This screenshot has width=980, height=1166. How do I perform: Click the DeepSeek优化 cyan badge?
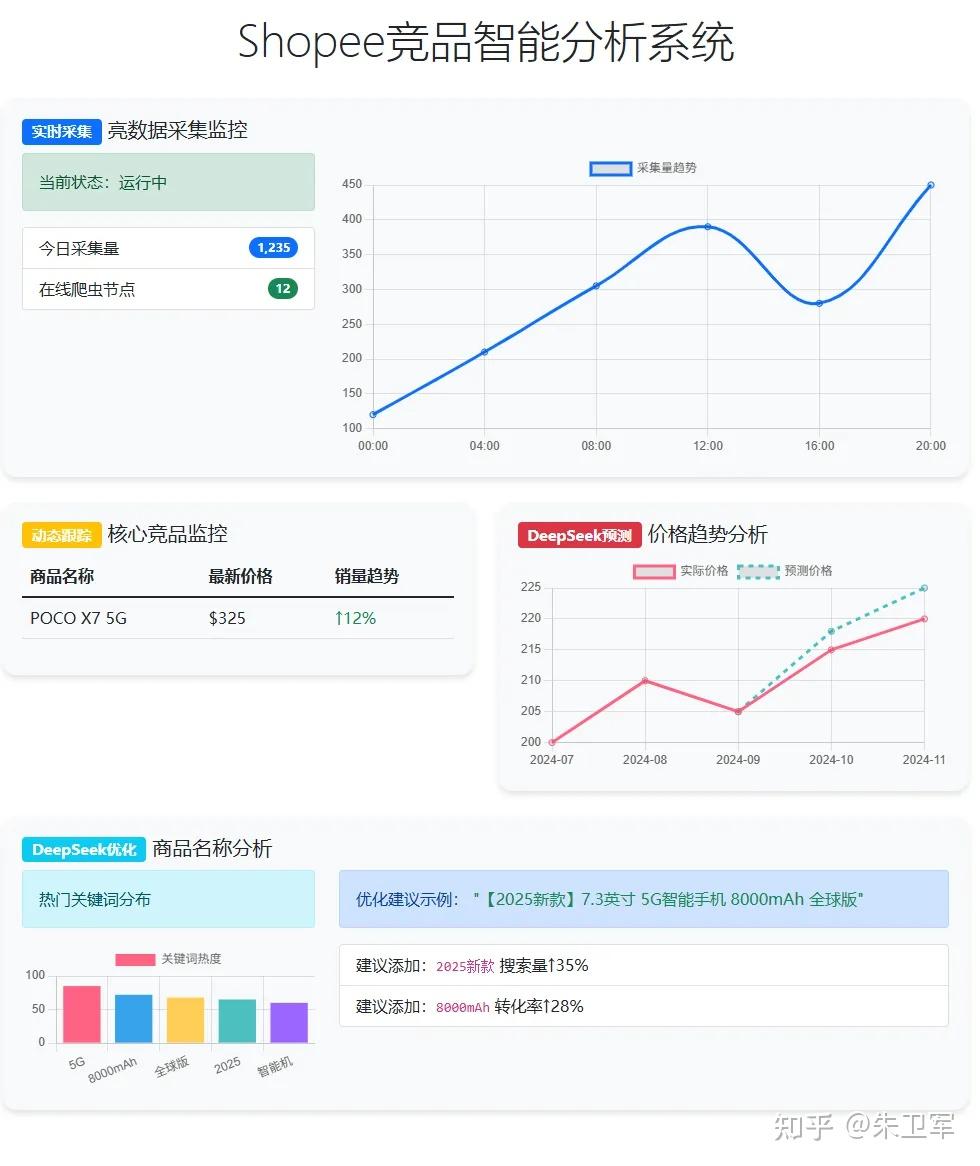[84, 849]
